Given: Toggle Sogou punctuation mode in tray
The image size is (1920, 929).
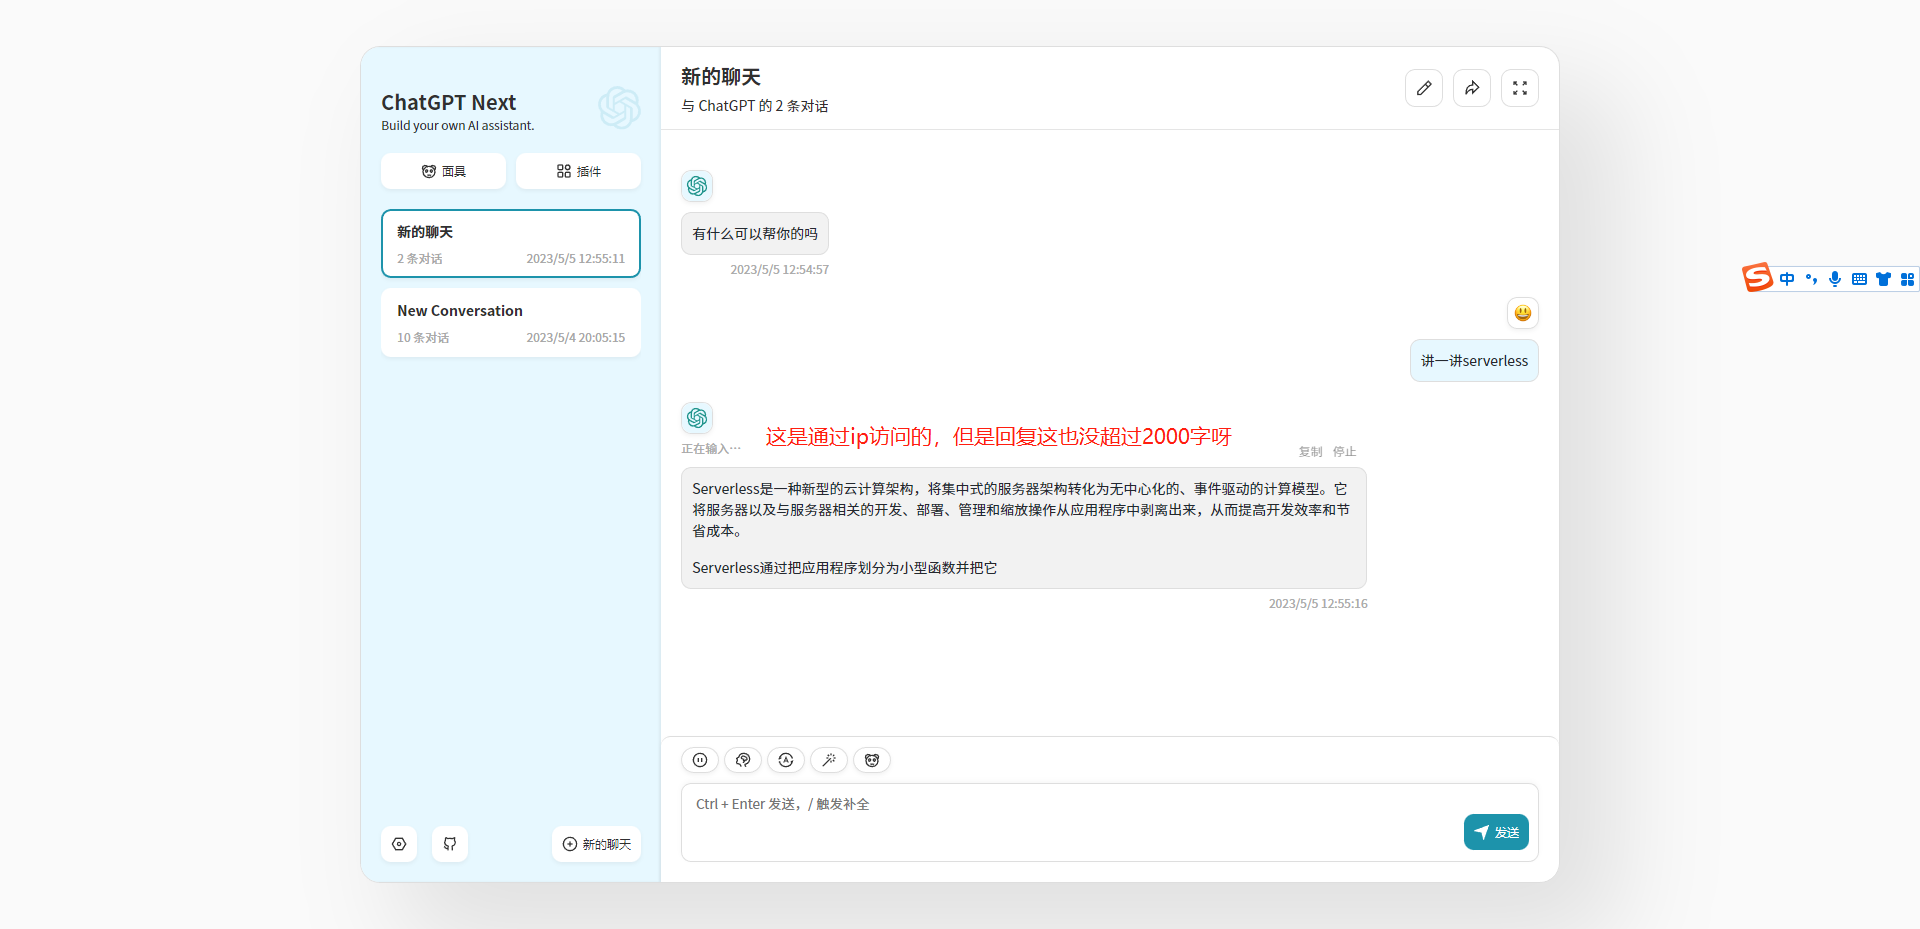Looking at the screenshot, I should pos(1812,279).
